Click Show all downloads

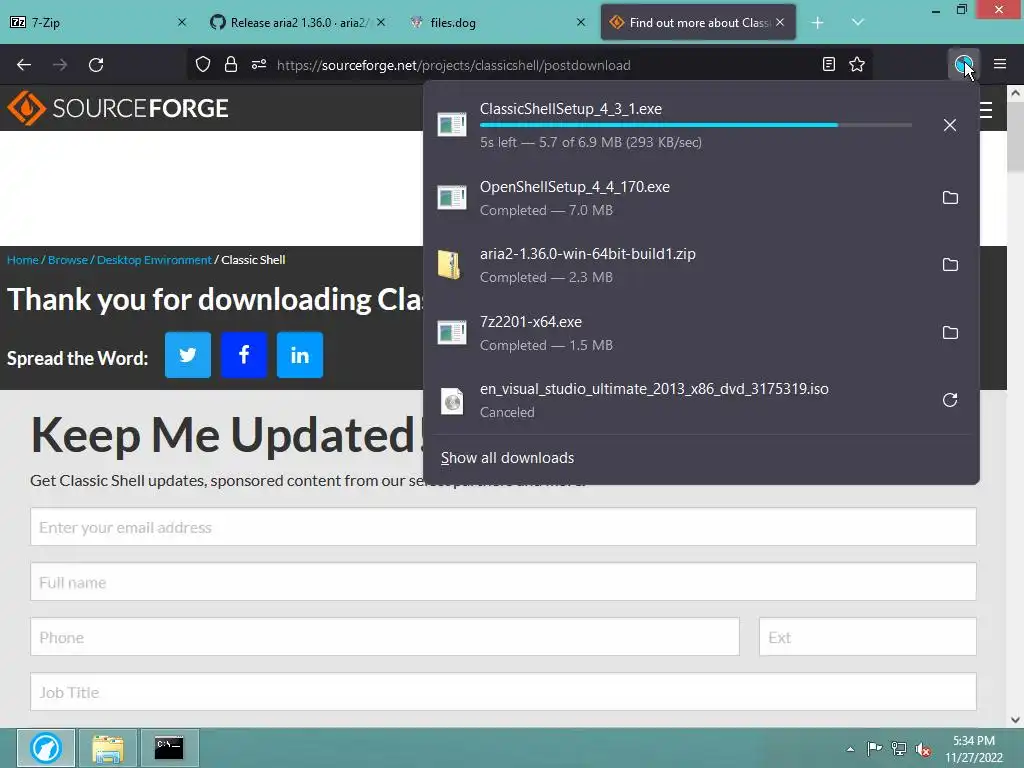[507, 458]
